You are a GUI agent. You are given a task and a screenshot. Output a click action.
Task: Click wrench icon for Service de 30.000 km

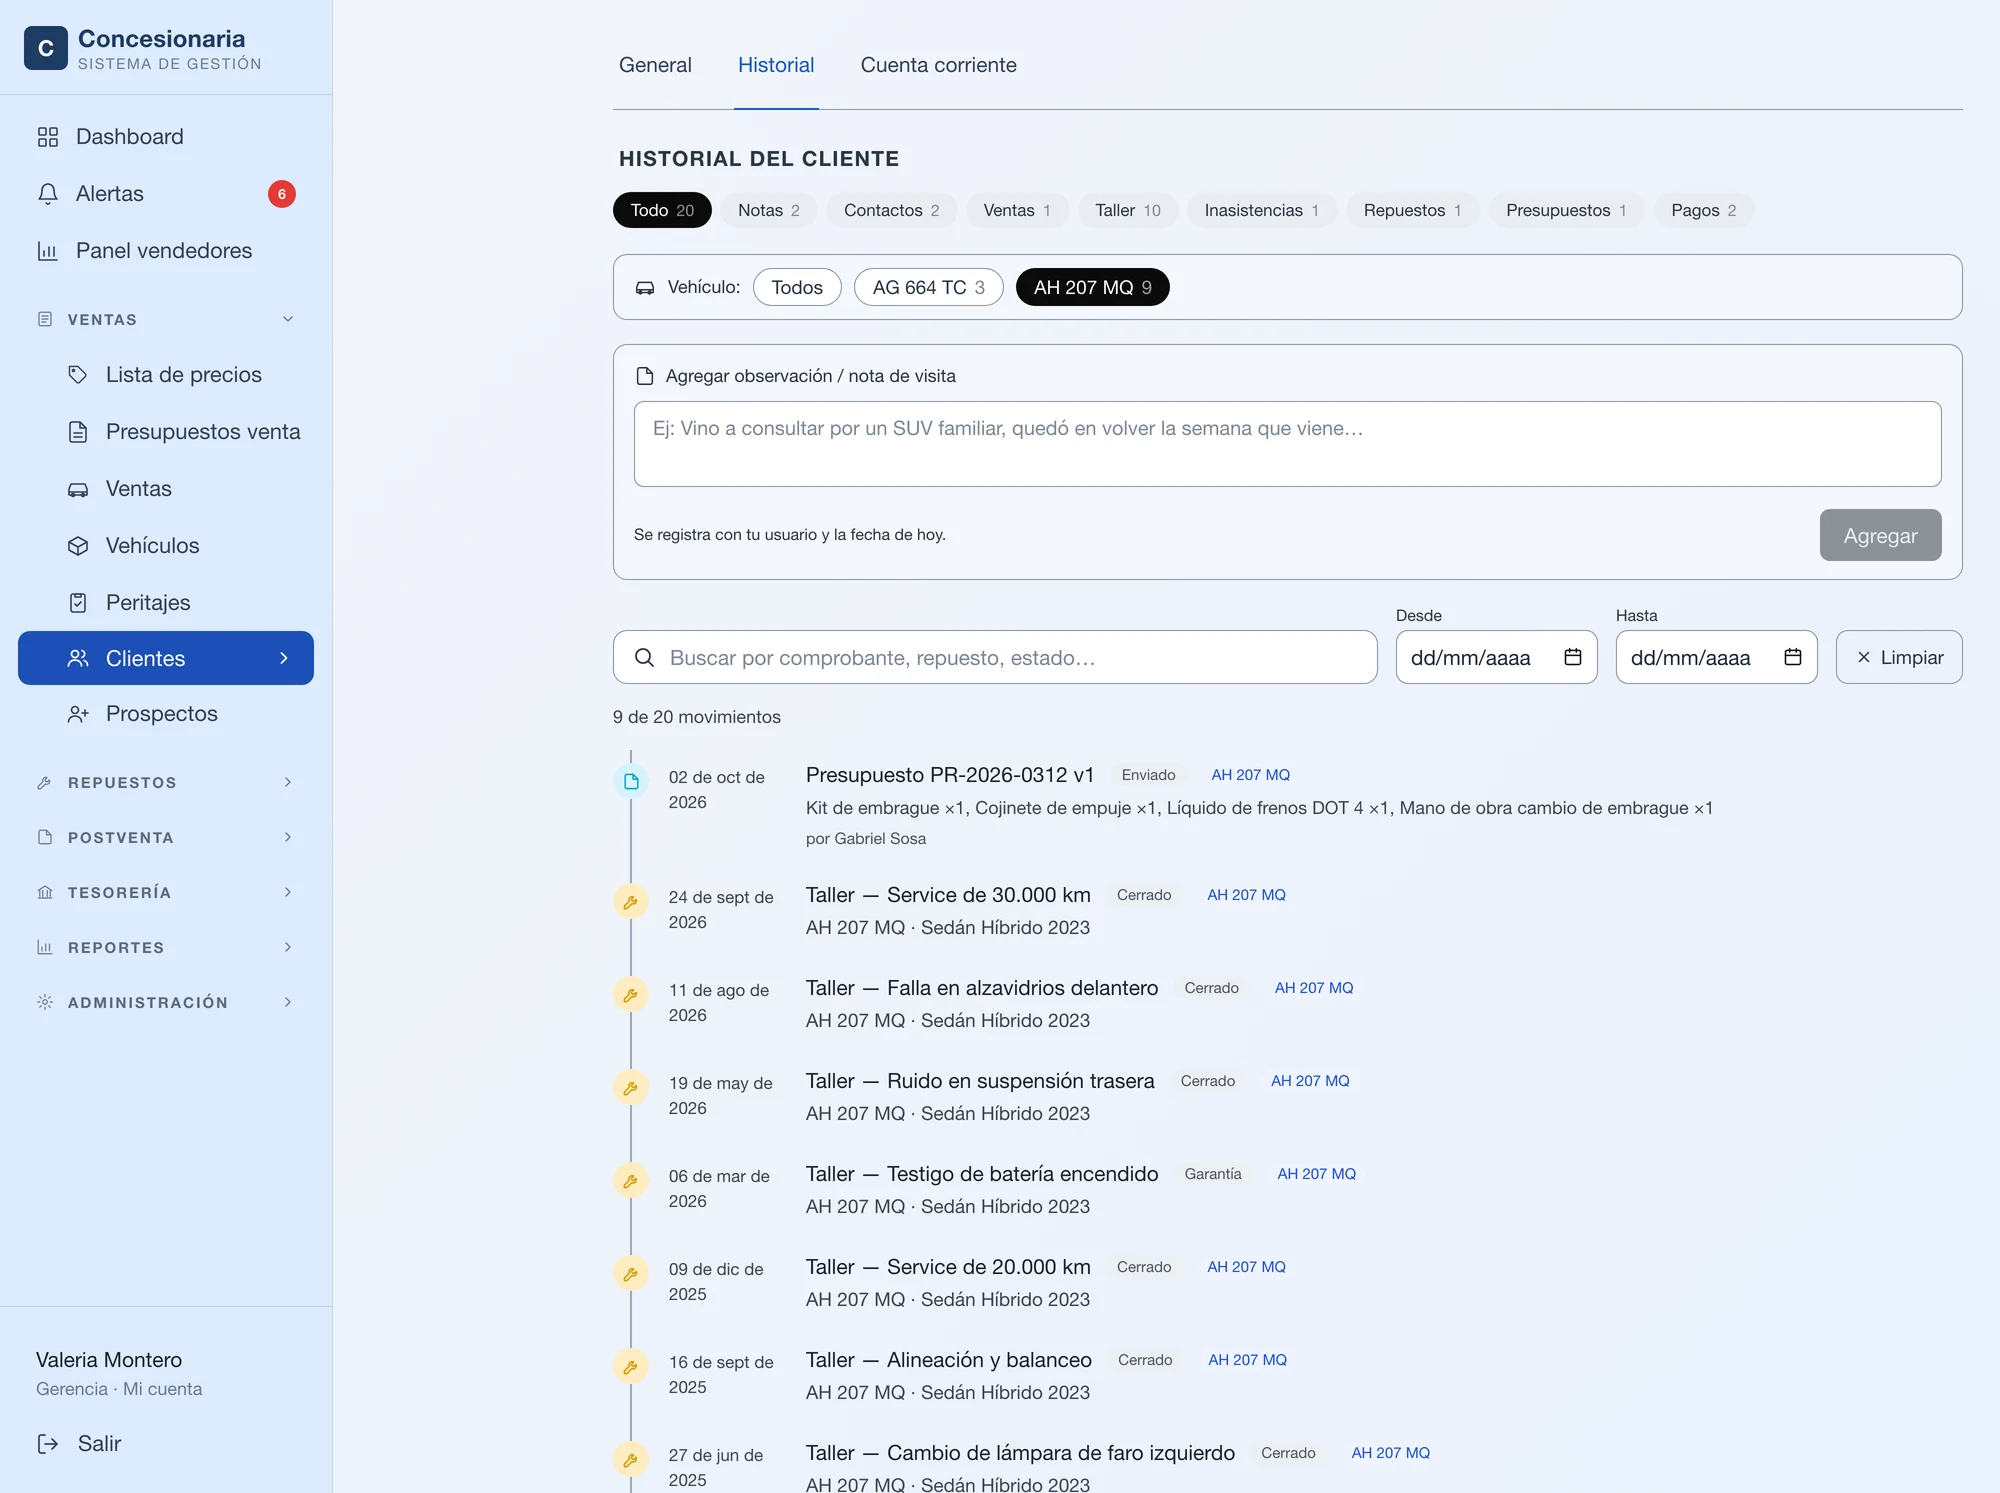click(x=631, y=901)
